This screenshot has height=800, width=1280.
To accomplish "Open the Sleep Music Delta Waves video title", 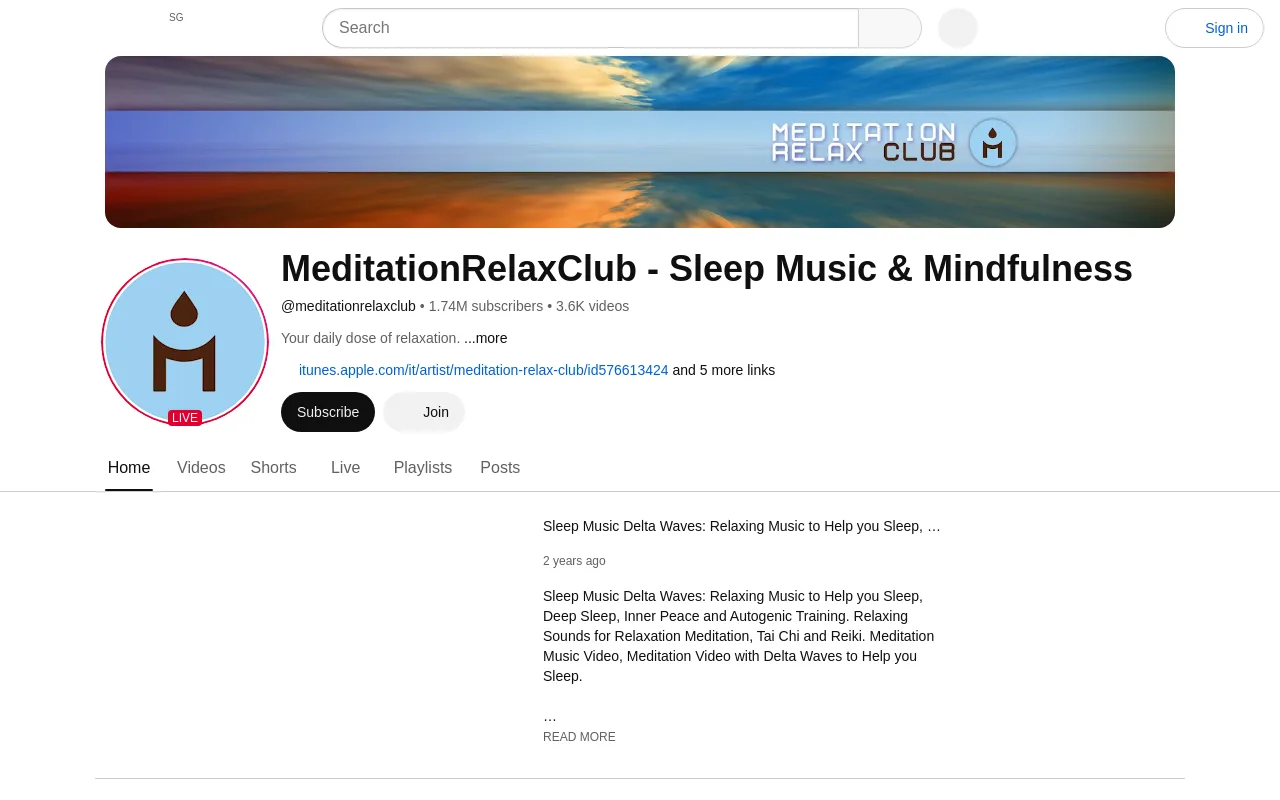I will pos(742,526).
